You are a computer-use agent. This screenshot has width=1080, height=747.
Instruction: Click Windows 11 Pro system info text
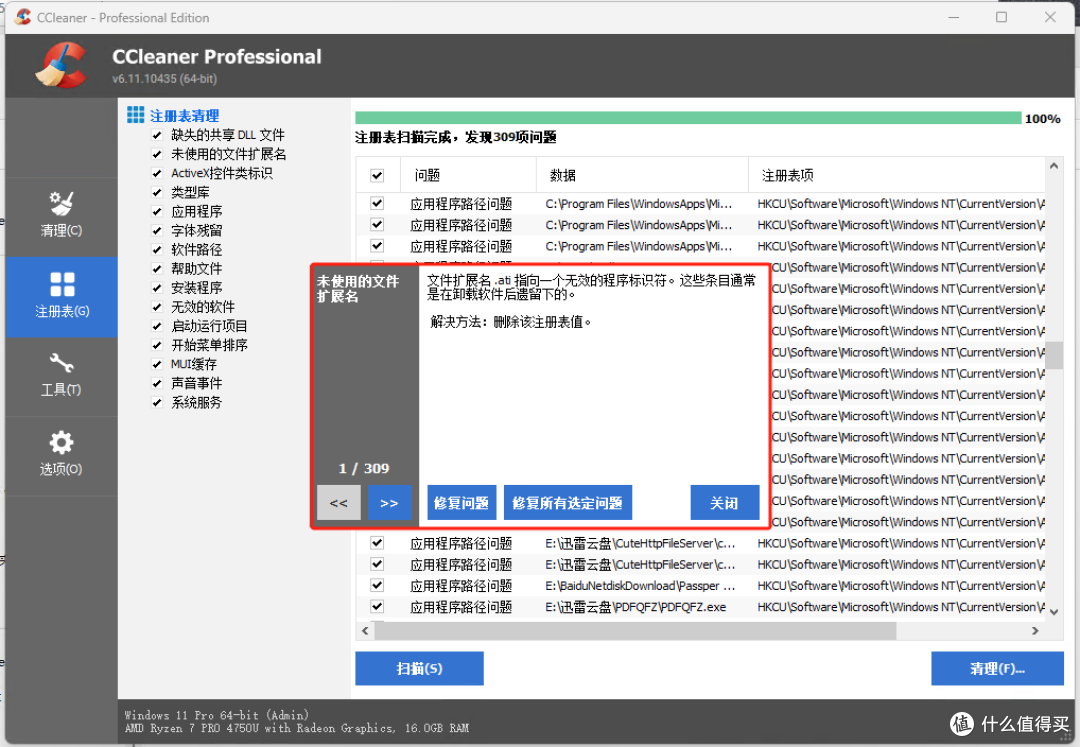tap(216, 715)
